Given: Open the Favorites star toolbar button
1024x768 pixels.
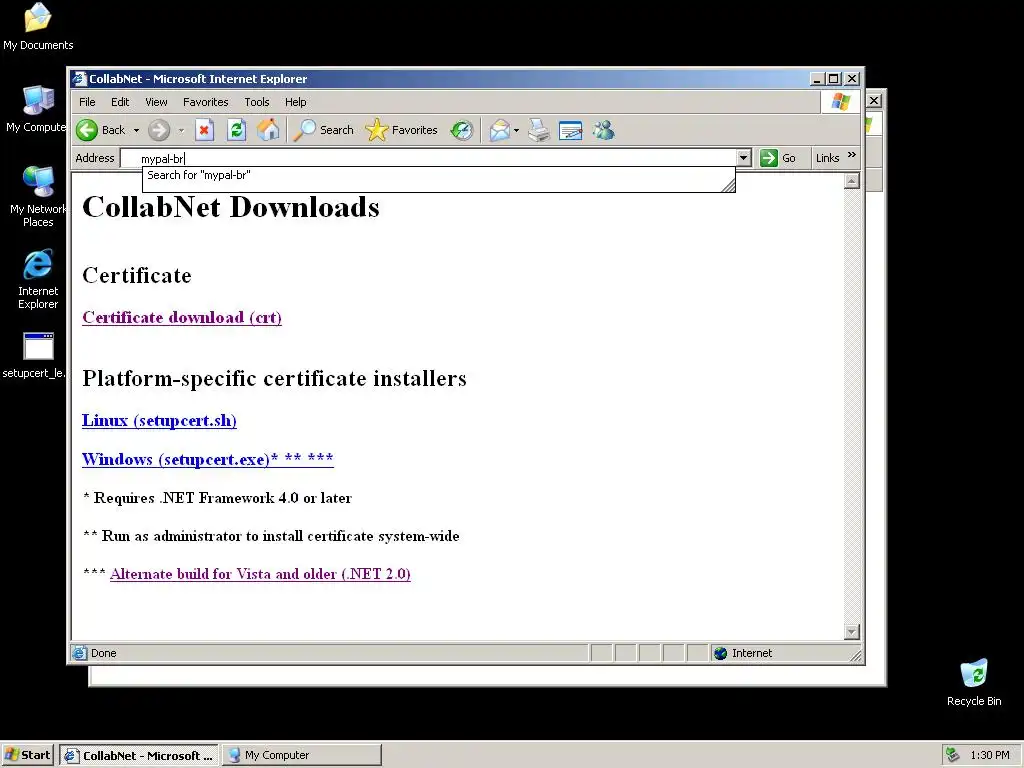Looking at the screenshot, I should coord(401,130).
